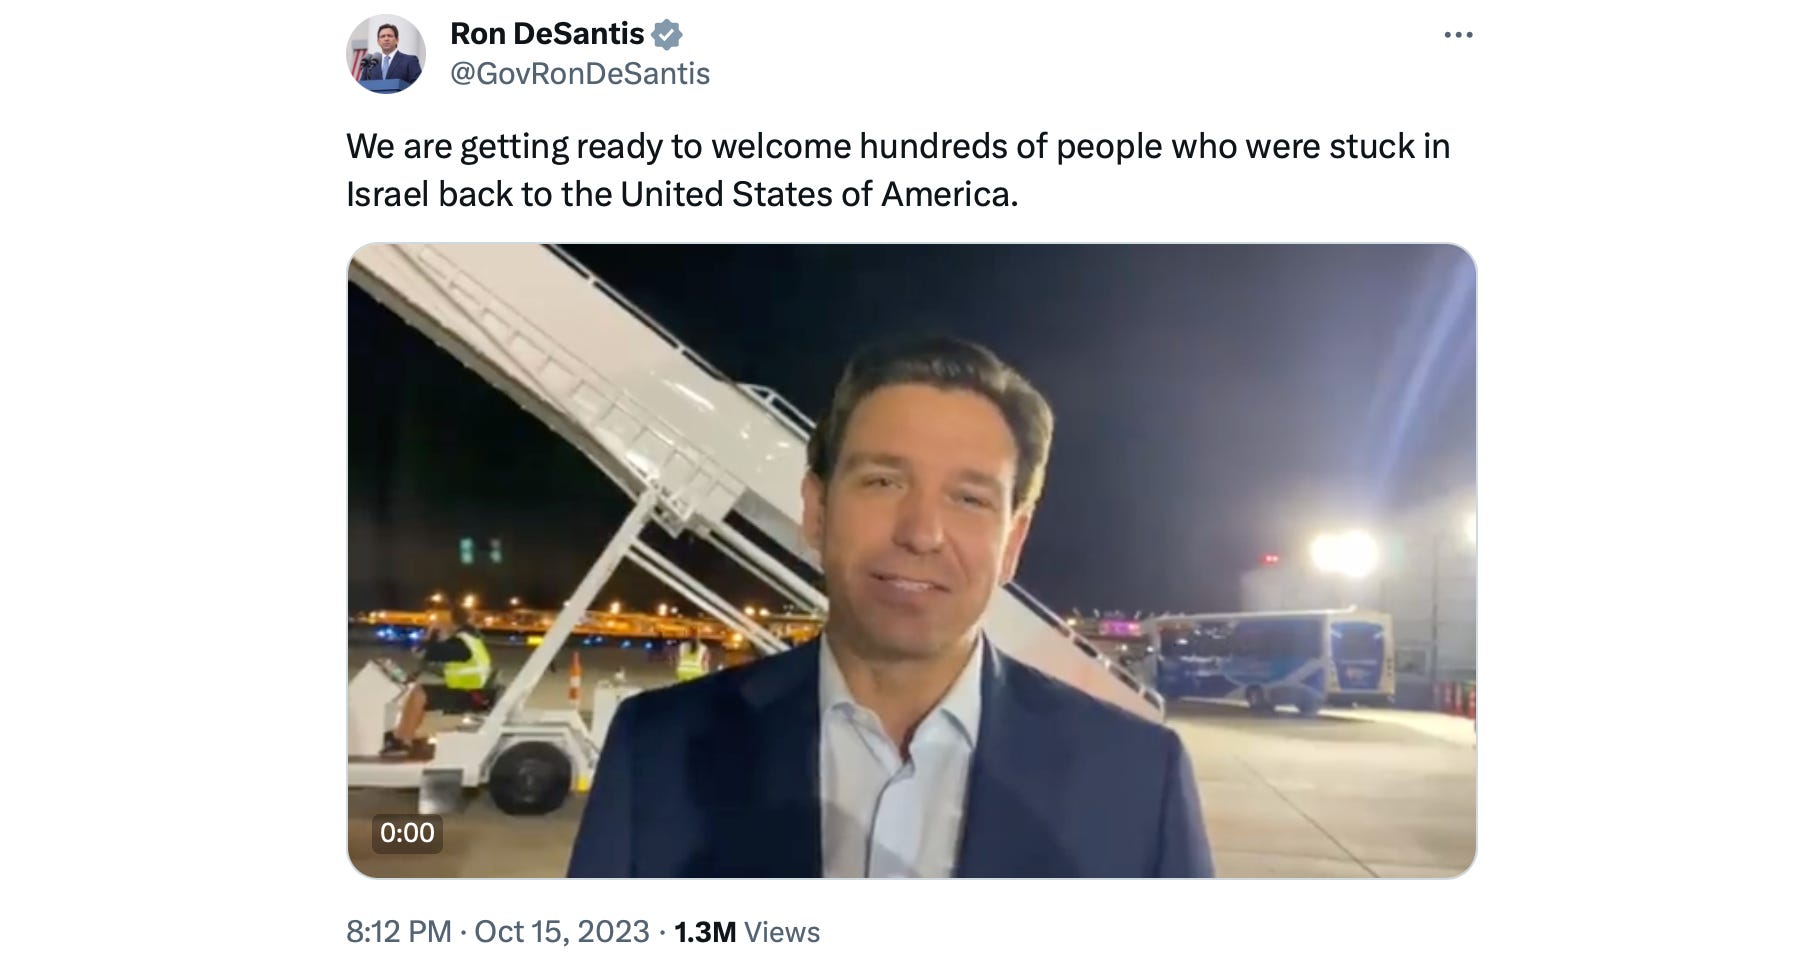Open the @GovRonDeSantis handle link
Image resolution: width=1820 pixels, height=954 pixels.
(x=580, y=74)
